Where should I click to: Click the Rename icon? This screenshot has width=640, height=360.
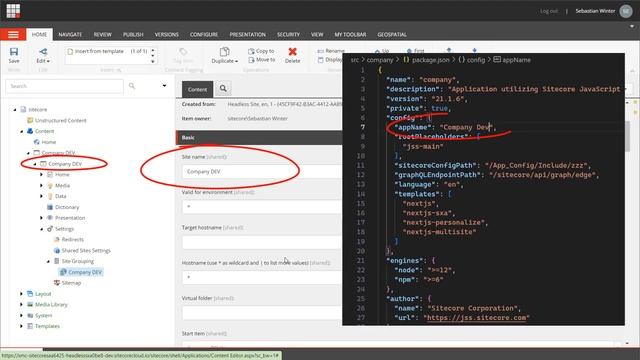[x=321, y=51]
